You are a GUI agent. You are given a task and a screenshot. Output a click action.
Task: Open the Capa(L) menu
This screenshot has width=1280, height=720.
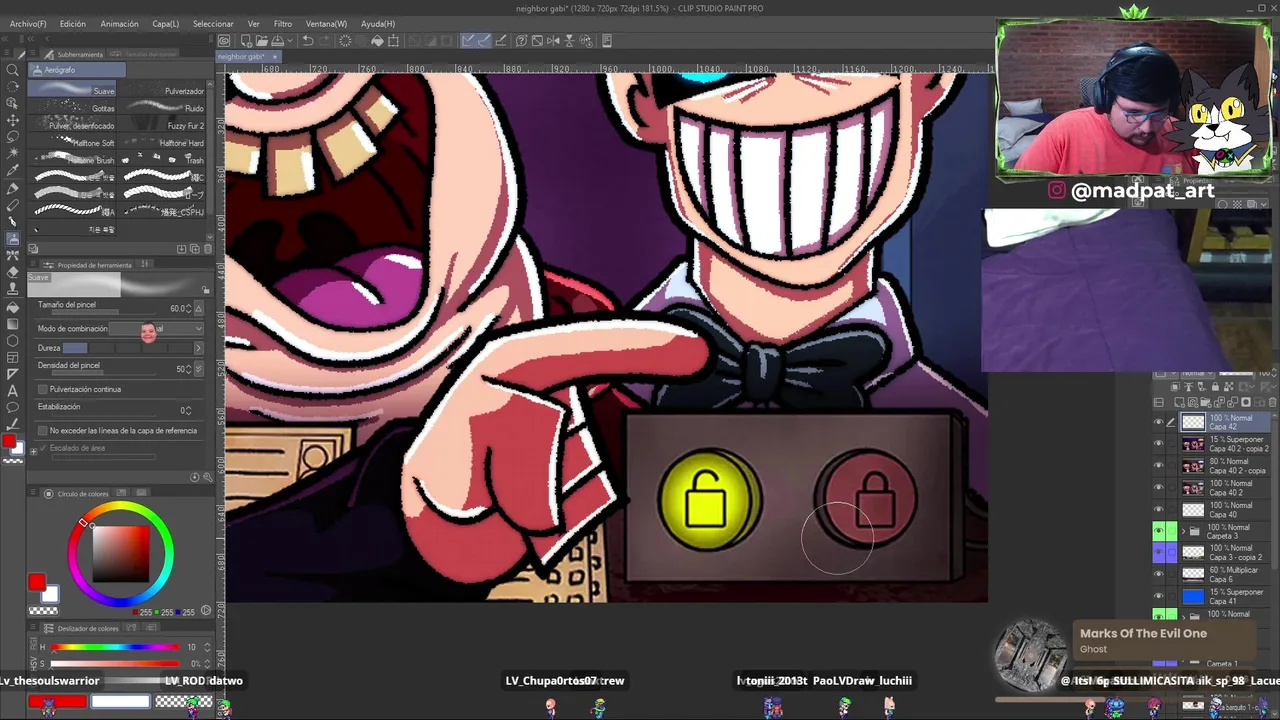[166, 23]
